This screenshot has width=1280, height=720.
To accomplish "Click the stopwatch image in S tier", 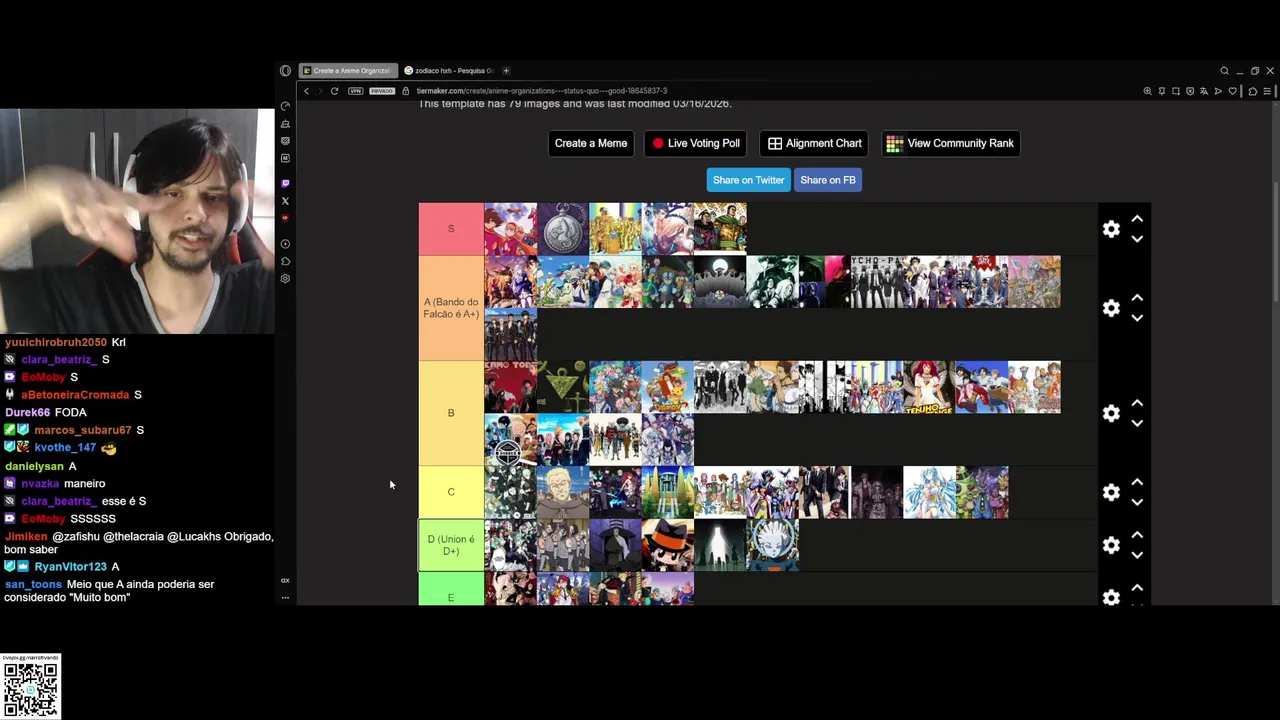I will point(563,229).
